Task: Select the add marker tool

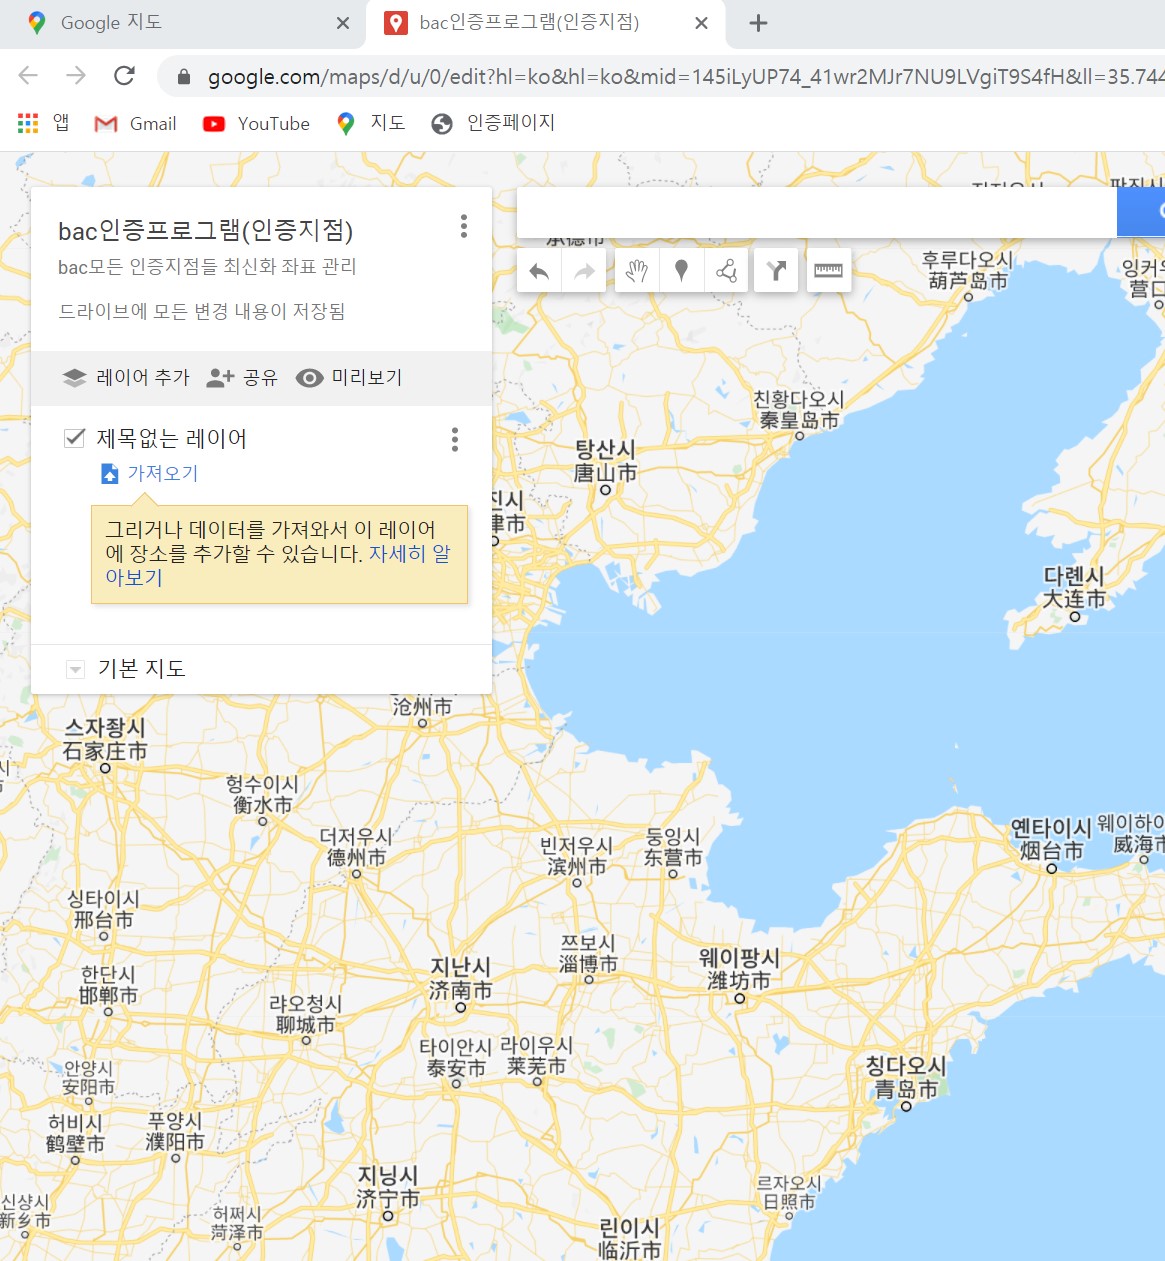Action: 682,271
